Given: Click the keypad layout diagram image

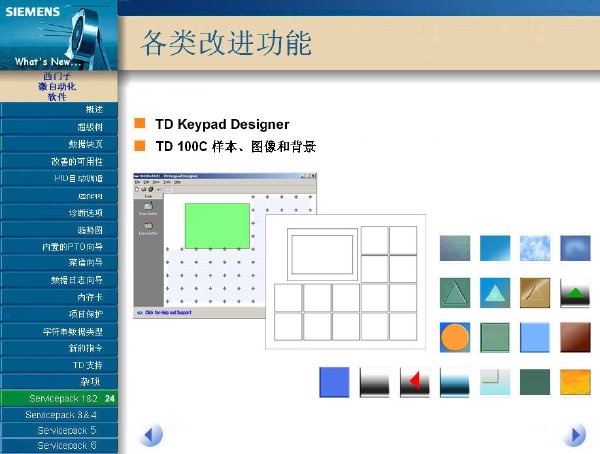Looking at the screenshot, I should pos(346,282).
